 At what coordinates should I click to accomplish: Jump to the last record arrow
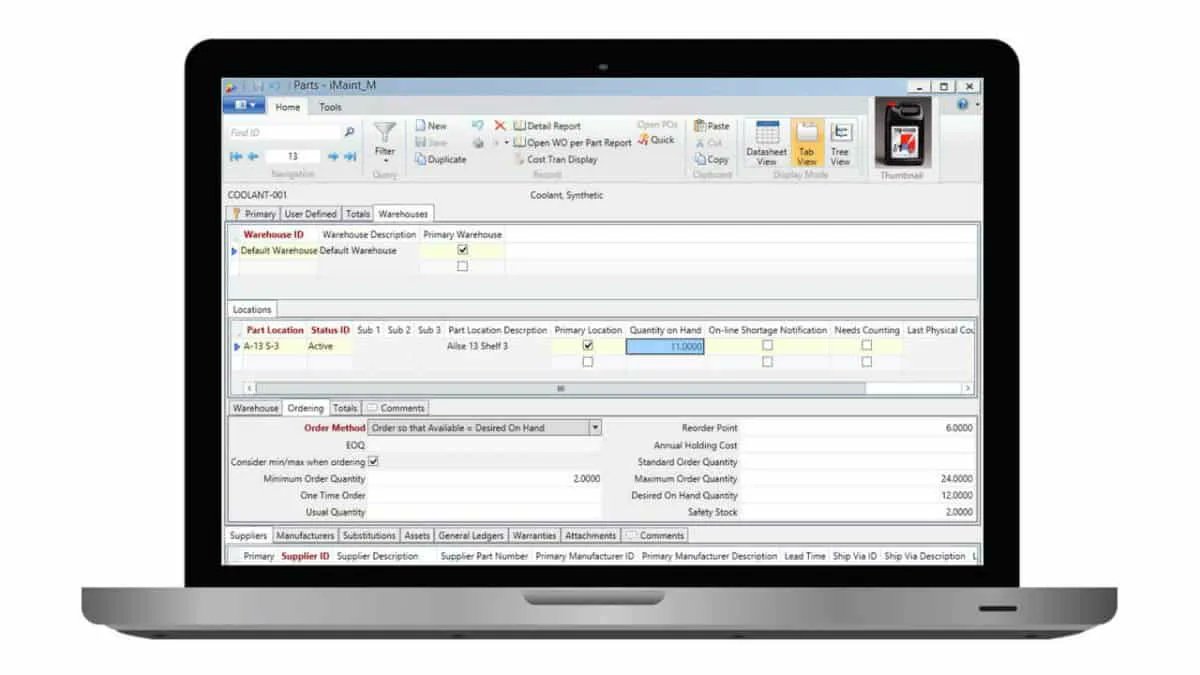click(x=350, y=156)
